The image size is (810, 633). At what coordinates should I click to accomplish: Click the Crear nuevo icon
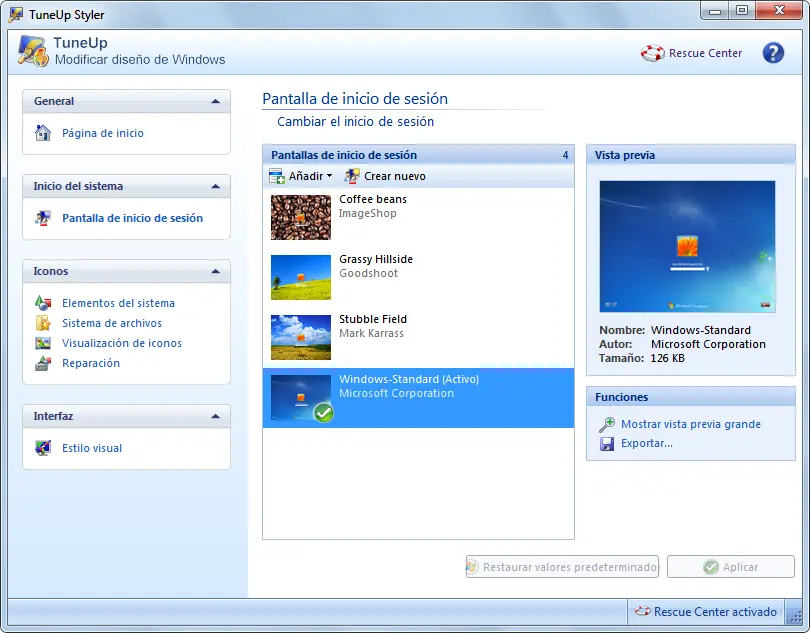point(352,176)
